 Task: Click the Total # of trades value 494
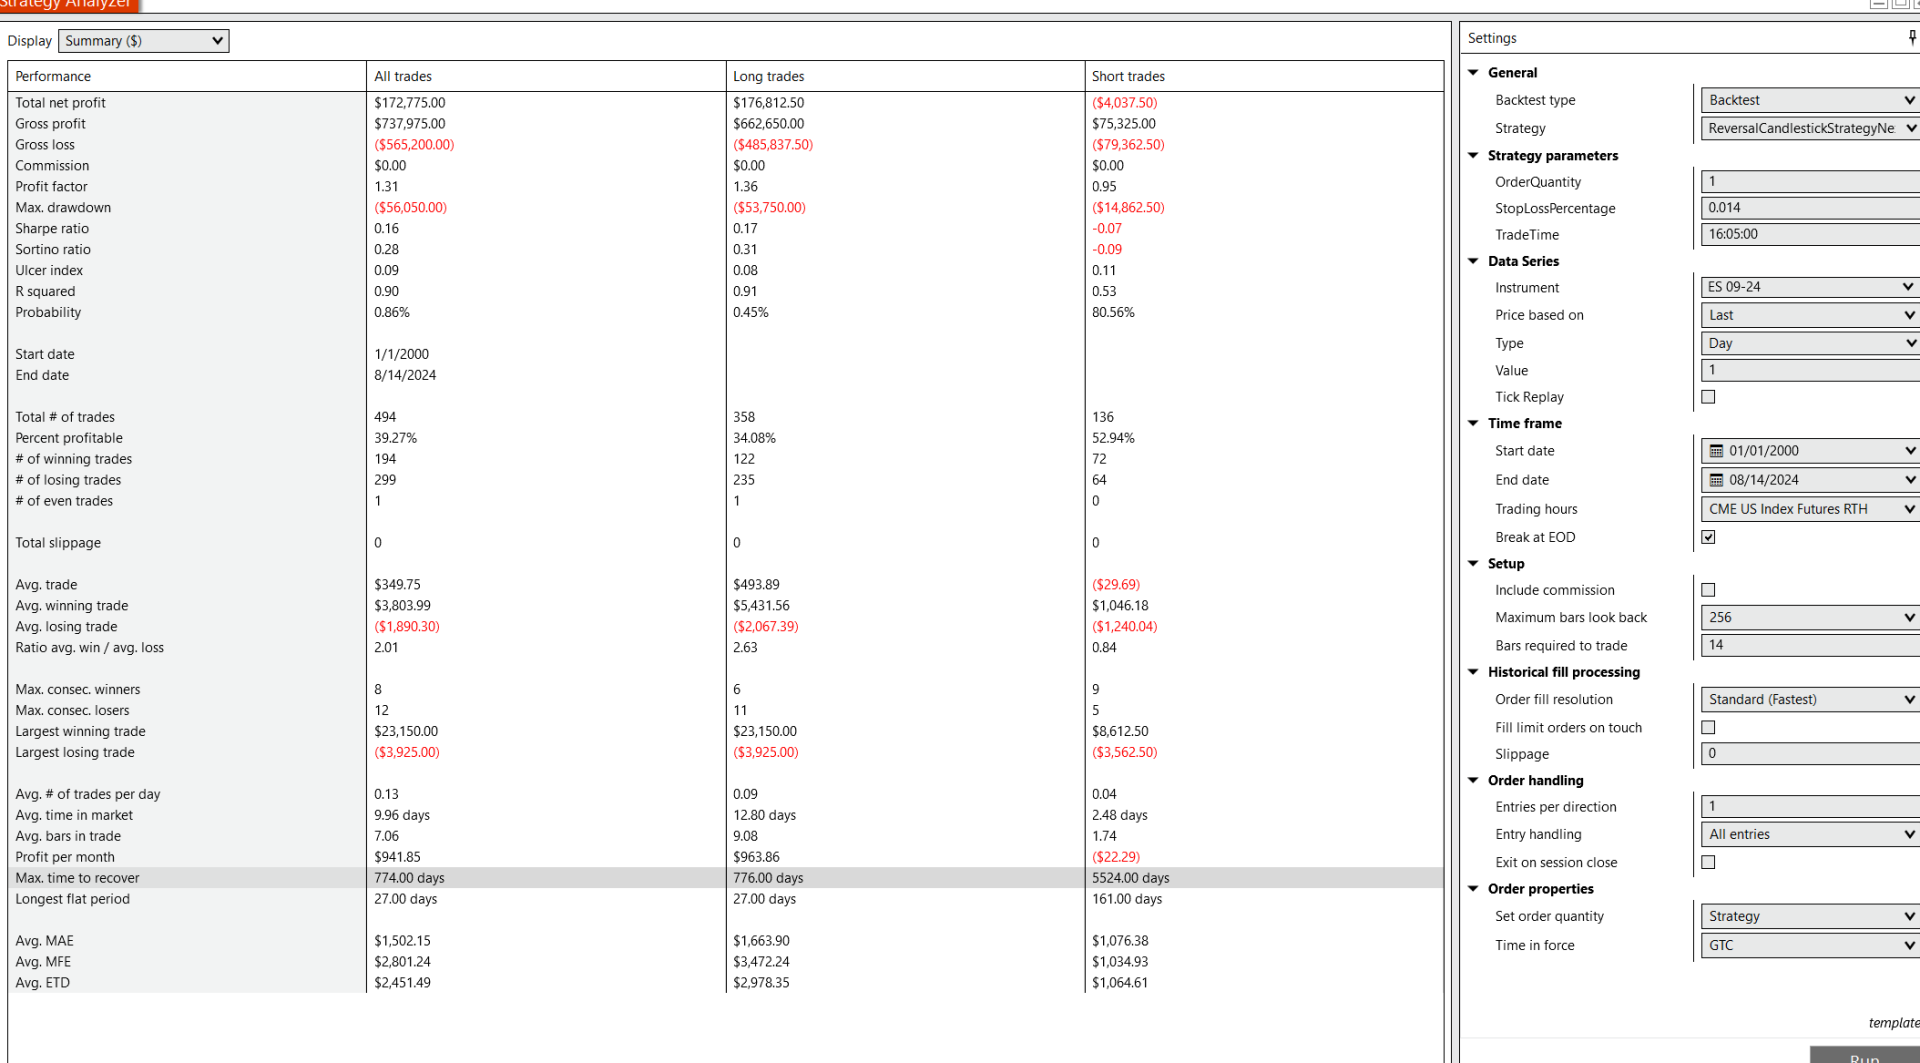[x=385, y=417]
